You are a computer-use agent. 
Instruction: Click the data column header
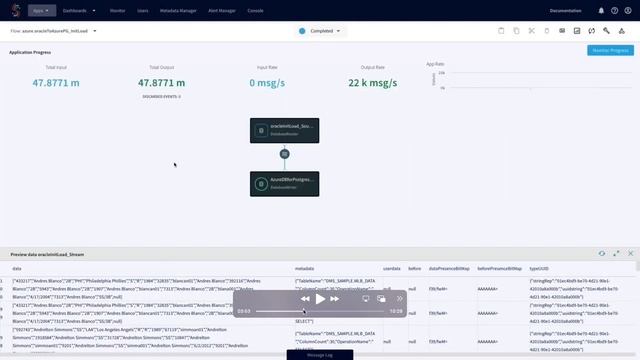pos(17,269)
